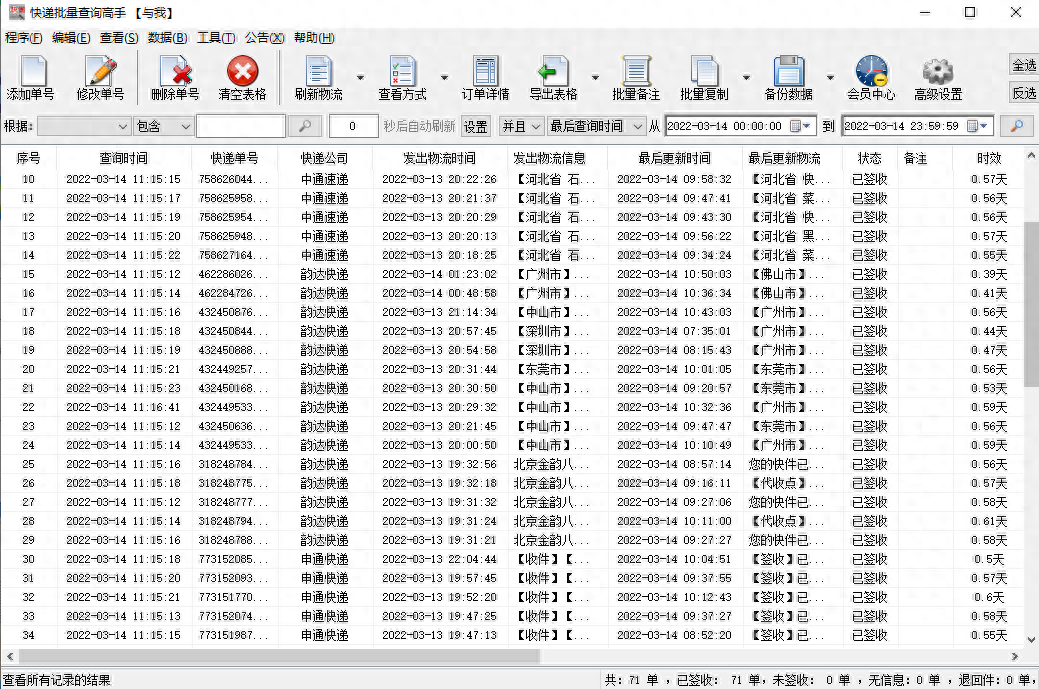Viewport: 1039px width, 689px height.
Task: Click the 删除单号 delete icon
Action: 175,73
